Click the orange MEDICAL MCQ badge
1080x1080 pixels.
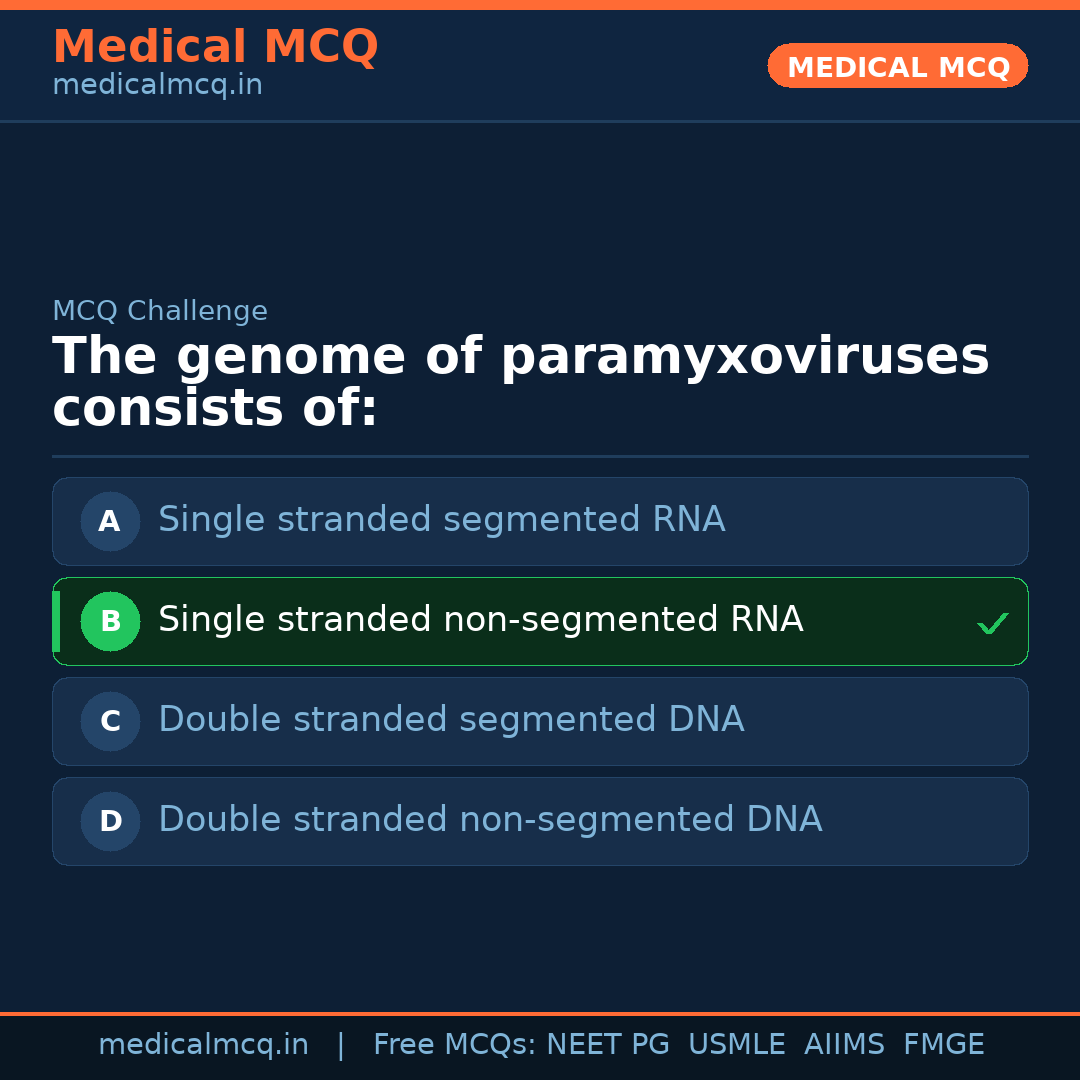tap(898, 67)
